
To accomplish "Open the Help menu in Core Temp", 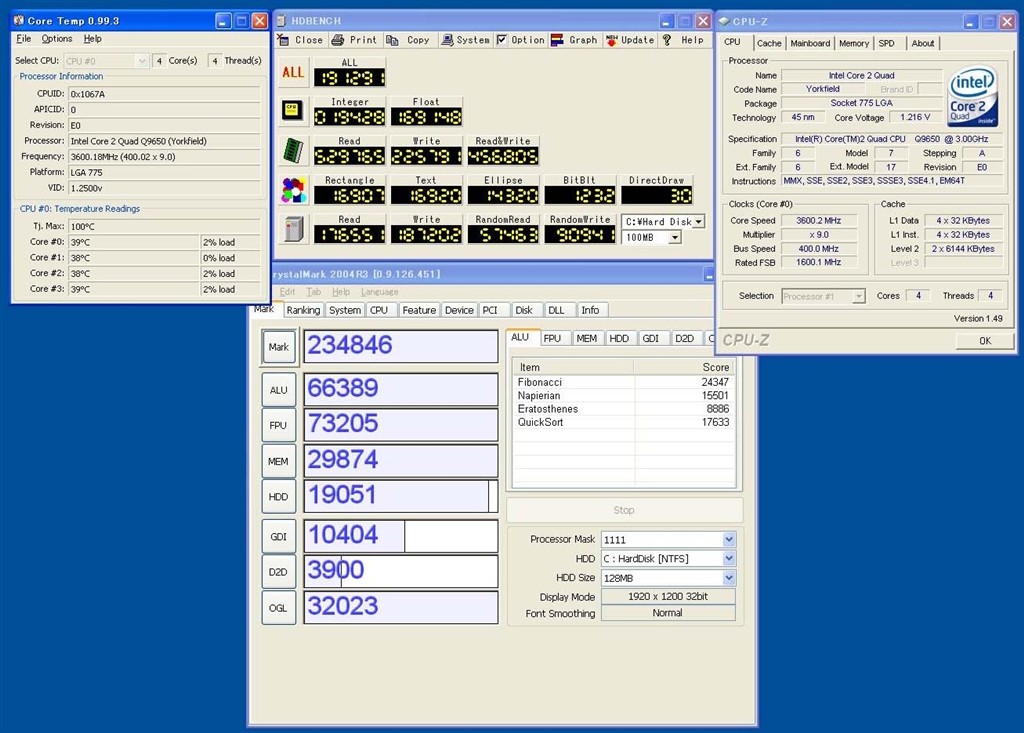I will [92, 39].
